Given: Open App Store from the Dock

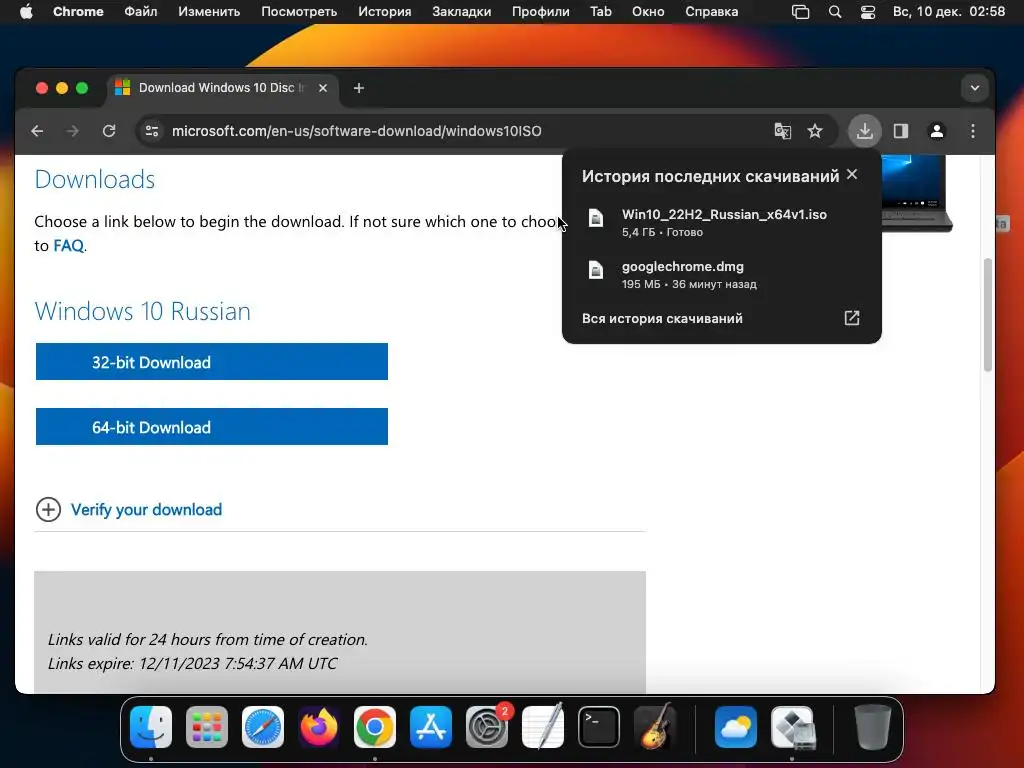Looking at the screenshot, I should pyautogui.click(x=431, y=727).
